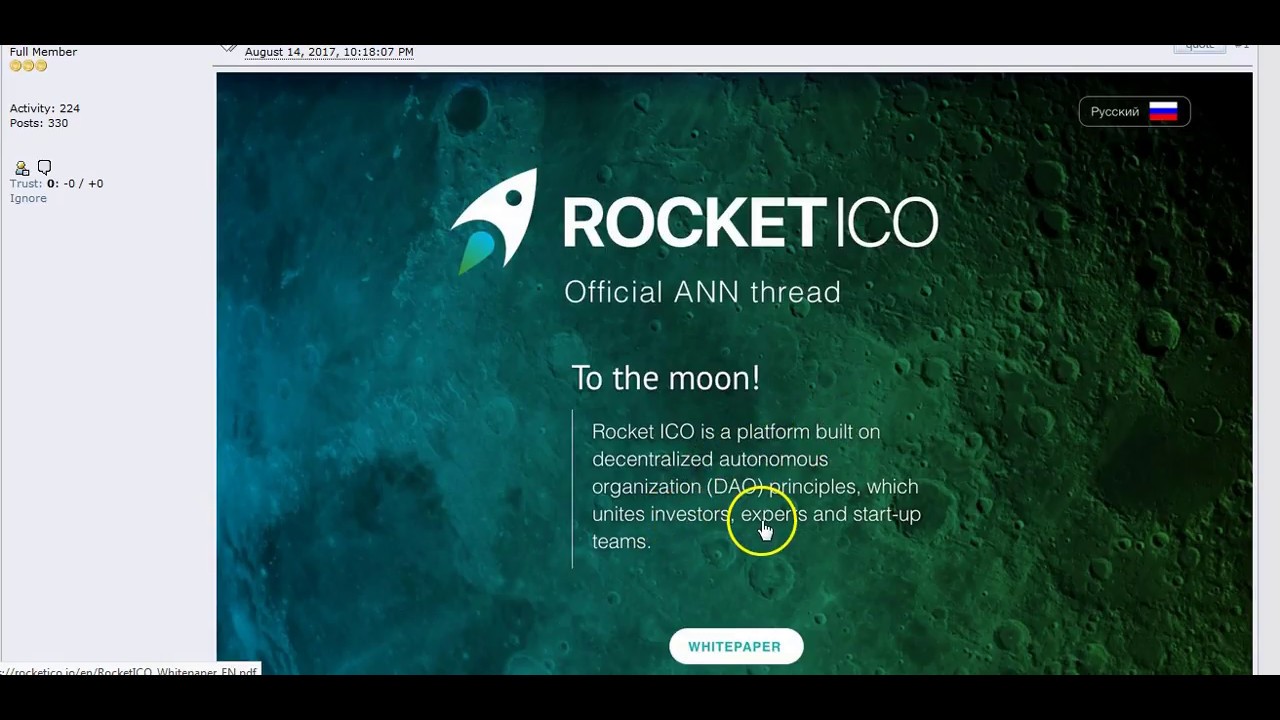Click the Full Member rank coins
Viewport: 1280px width, 720px height.
28,66
